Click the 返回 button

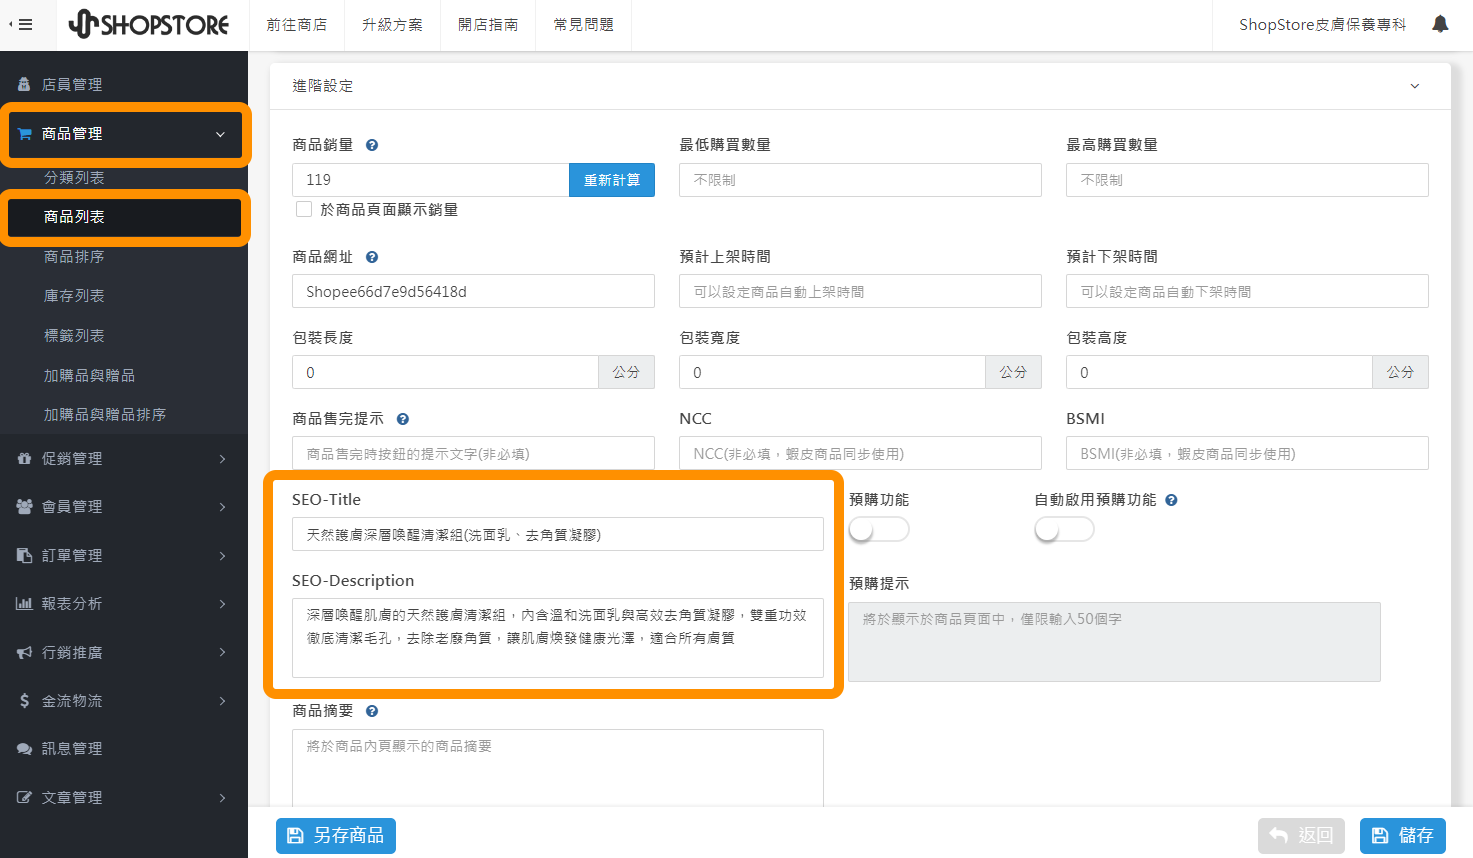click(x=1301, y=836)
